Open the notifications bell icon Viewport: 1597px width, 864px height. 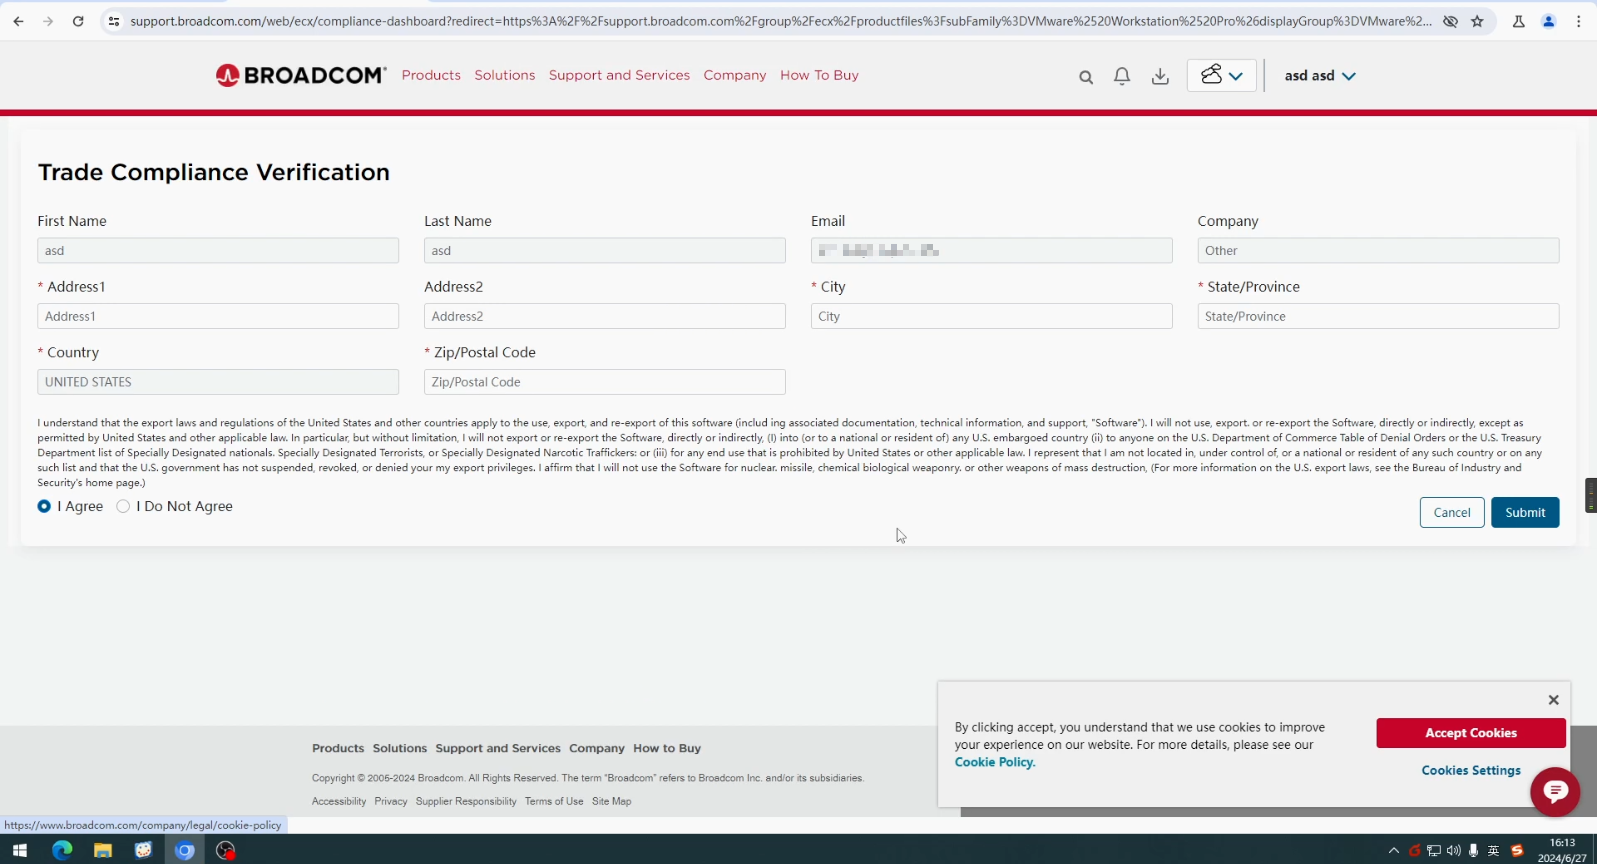click(1122, 76)
